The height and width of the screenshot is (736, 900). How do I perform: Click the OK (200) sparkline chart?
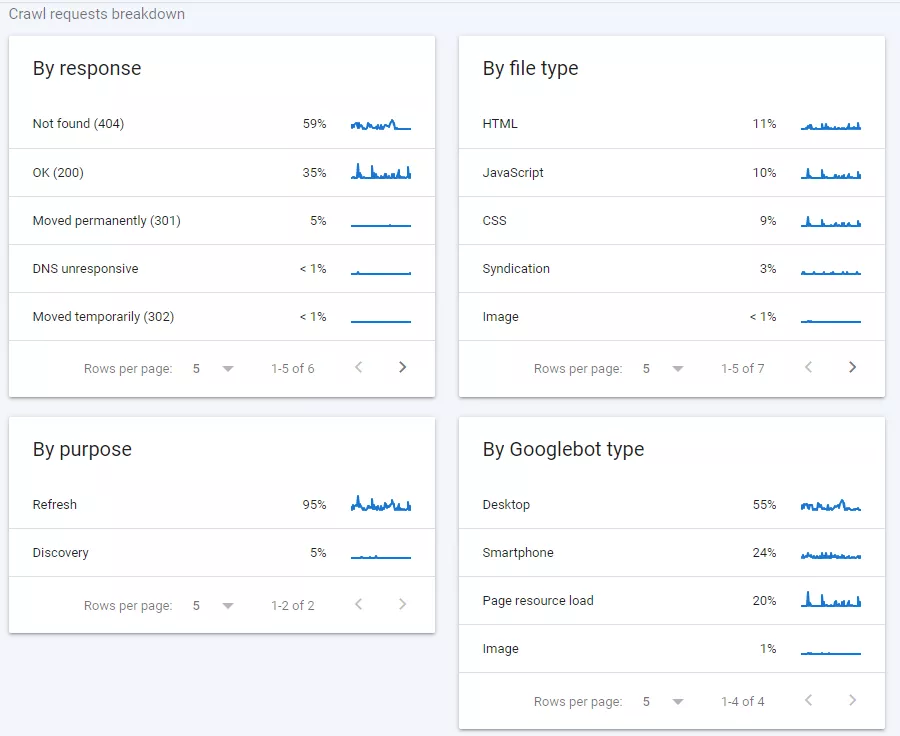[x=381, y=171]
